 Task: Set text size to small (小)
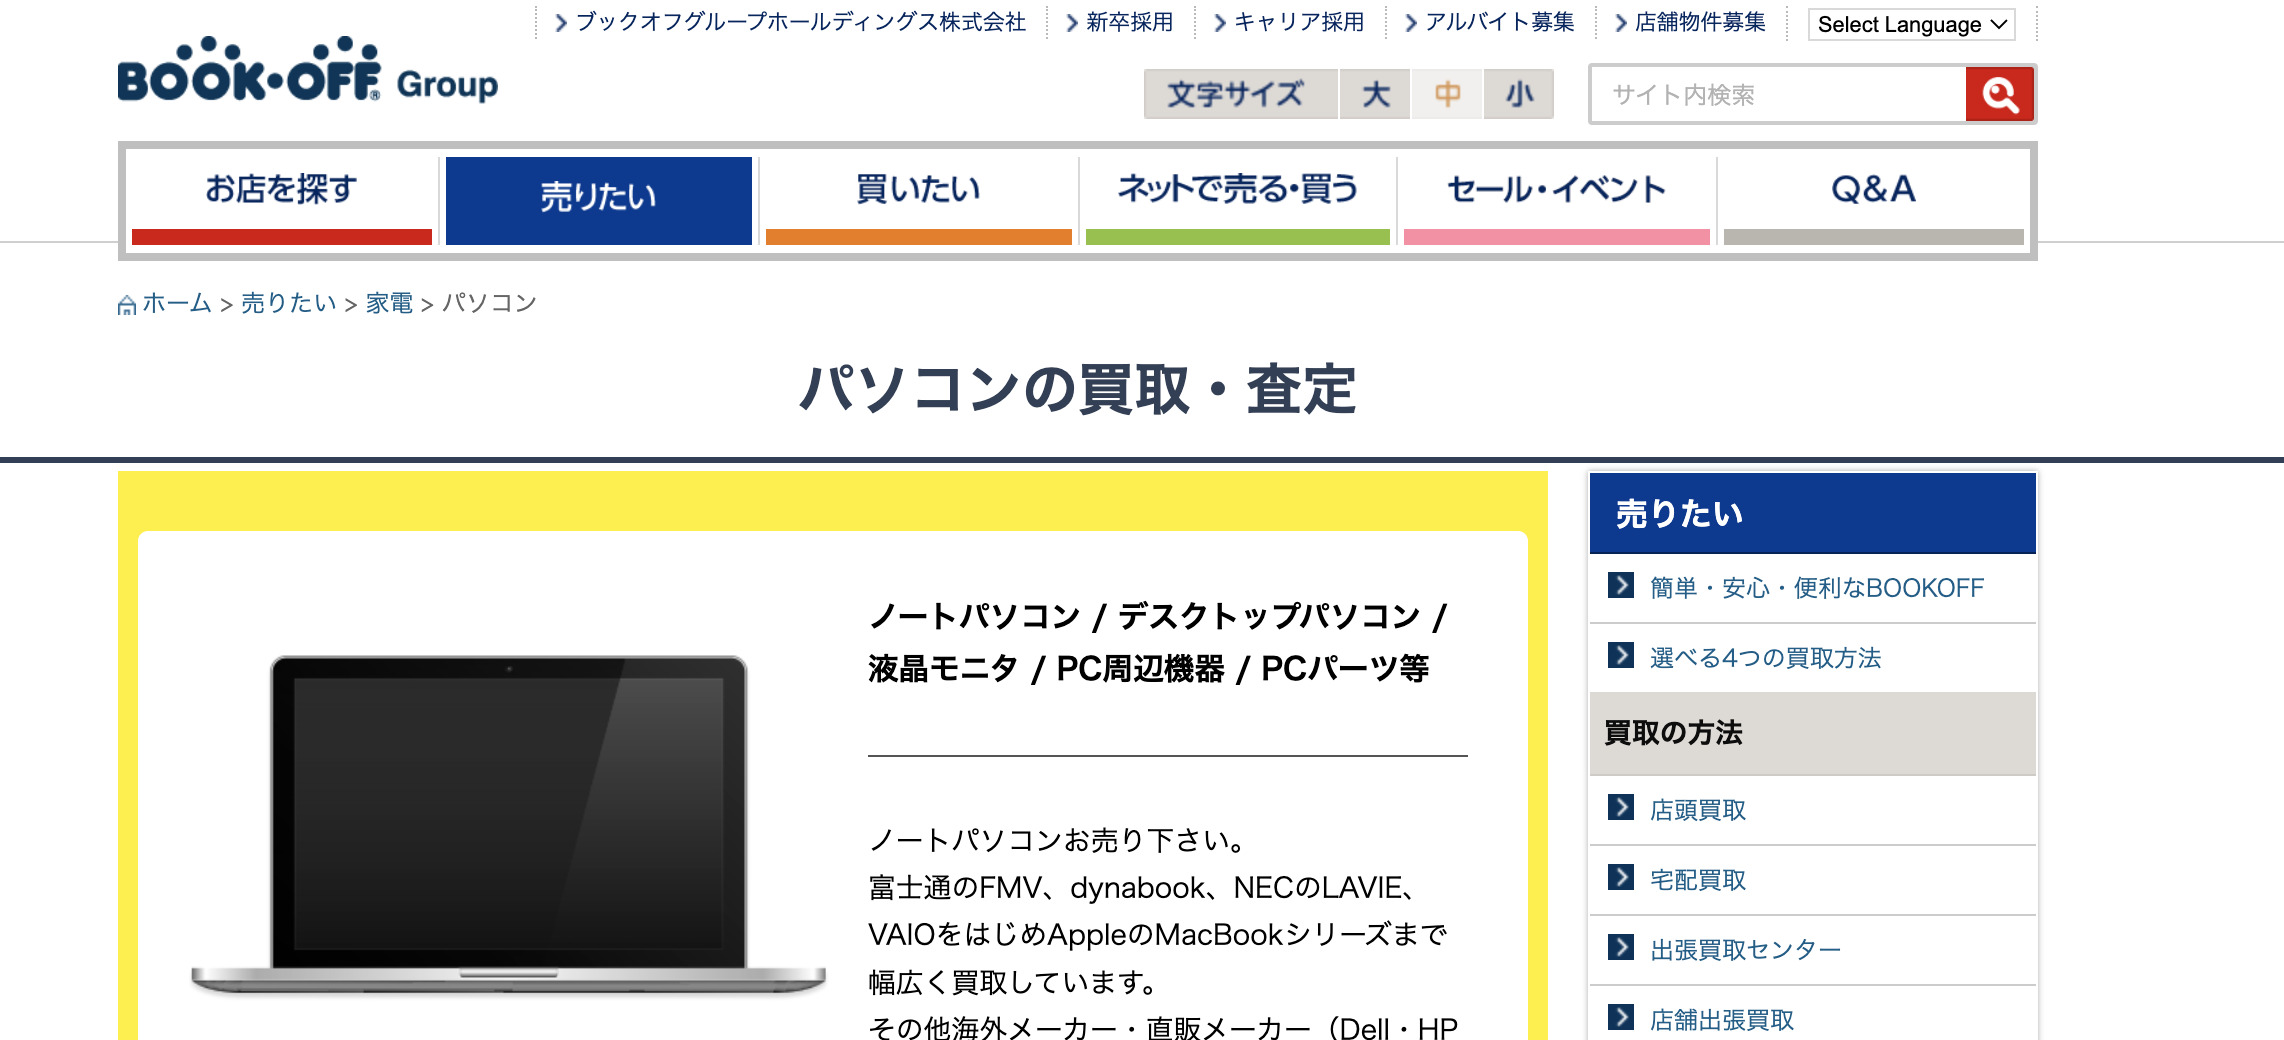point(1519,95)
